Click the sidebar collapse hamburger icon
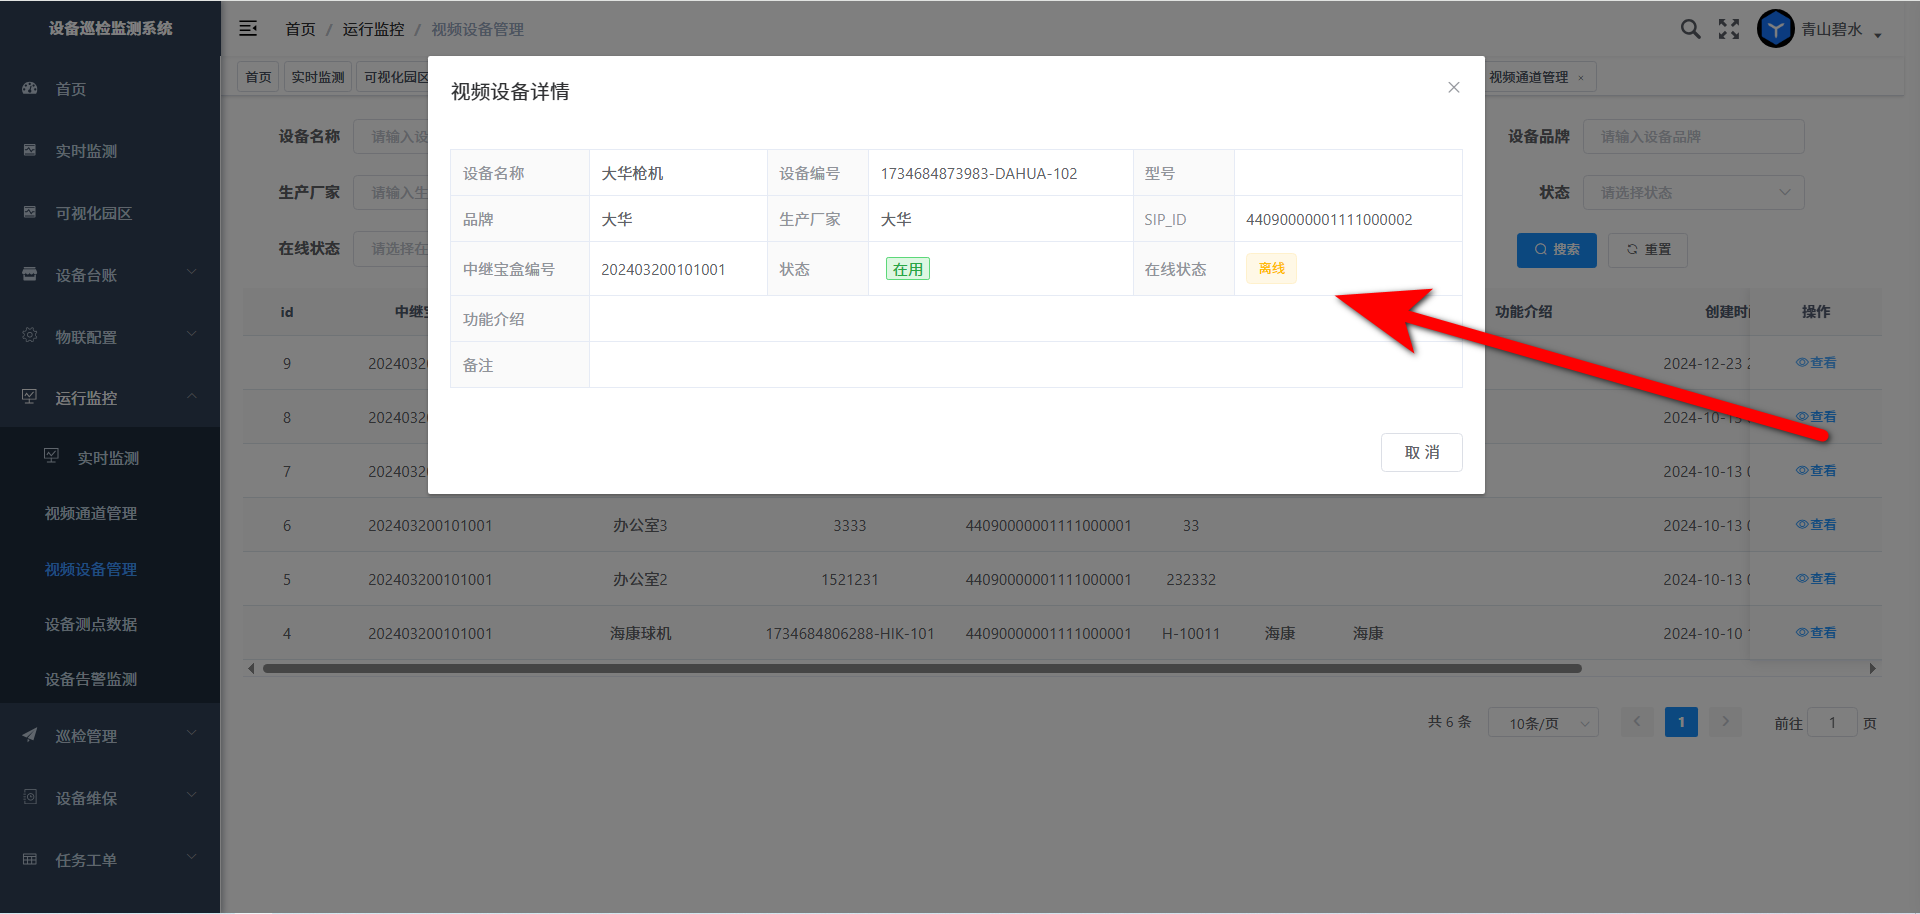The image size is (1920, 914). pos(248,29)
